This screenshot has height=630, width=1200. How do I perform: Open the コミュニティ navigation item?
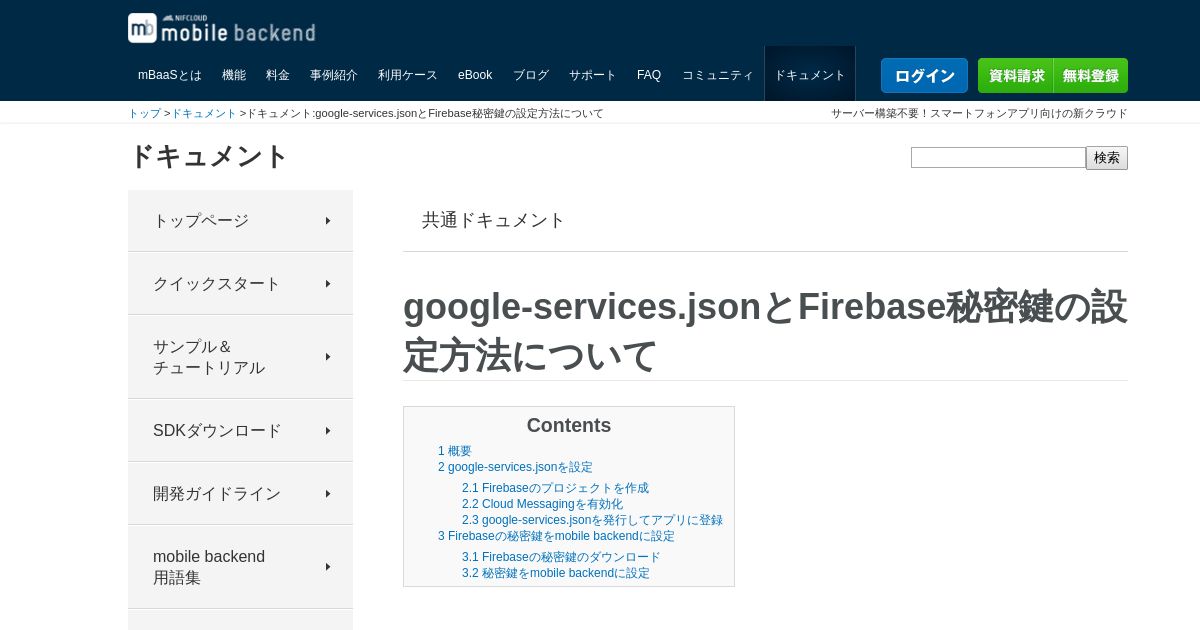pyautogui.click(x=718, y=75)
